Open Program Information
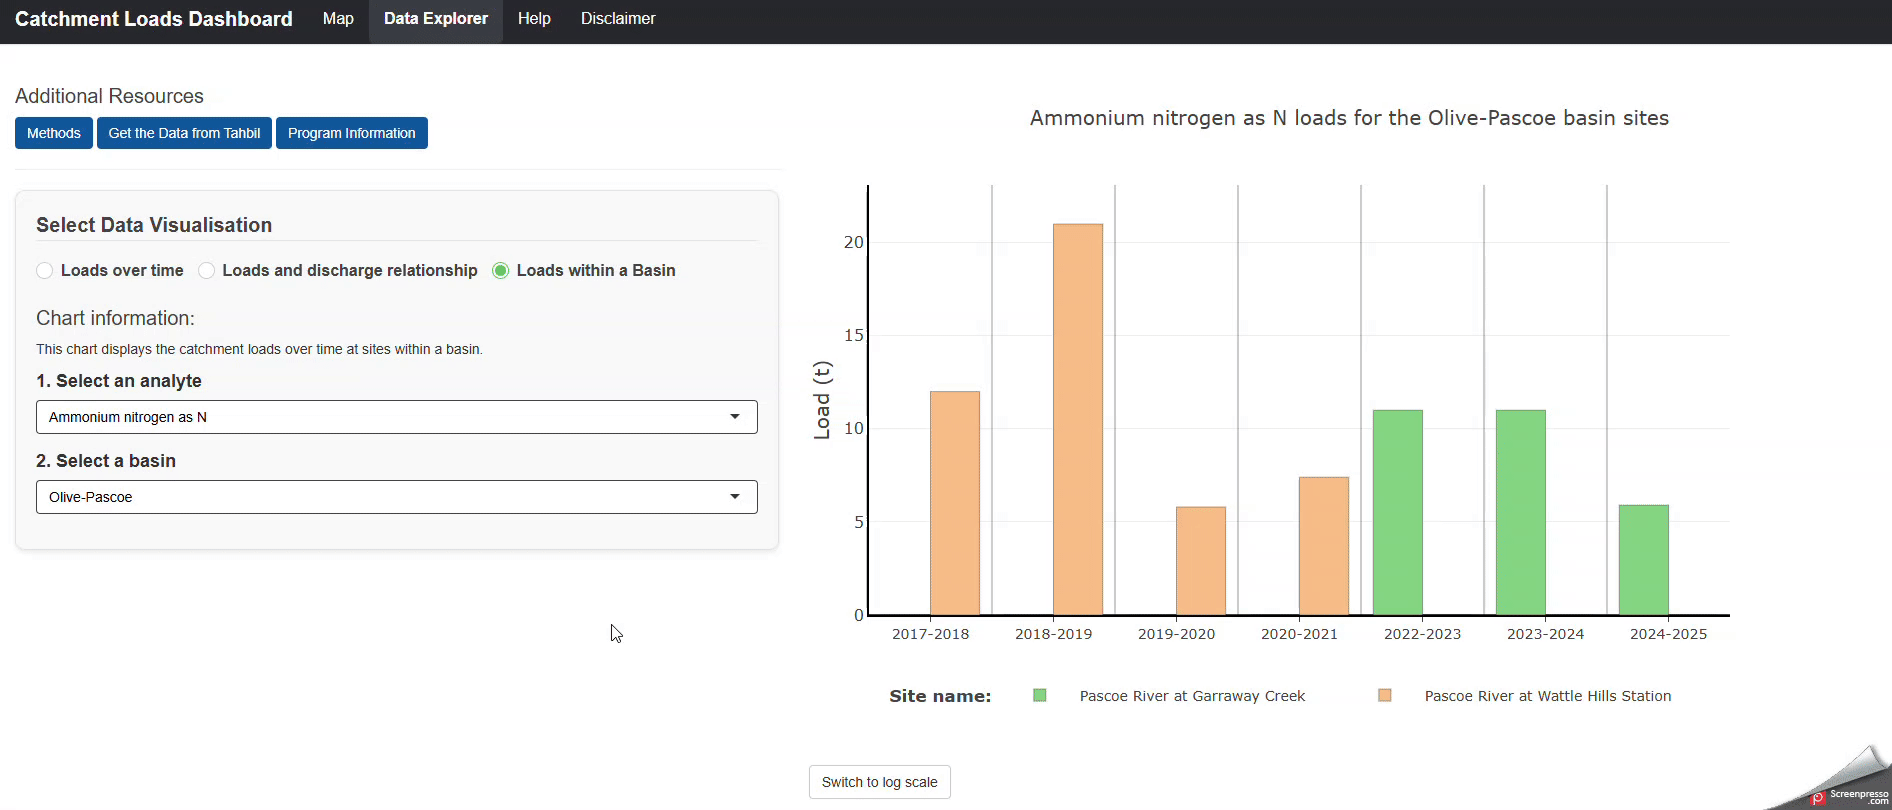The height and width of the screenshot is (810, 1892). coord(352,133)
